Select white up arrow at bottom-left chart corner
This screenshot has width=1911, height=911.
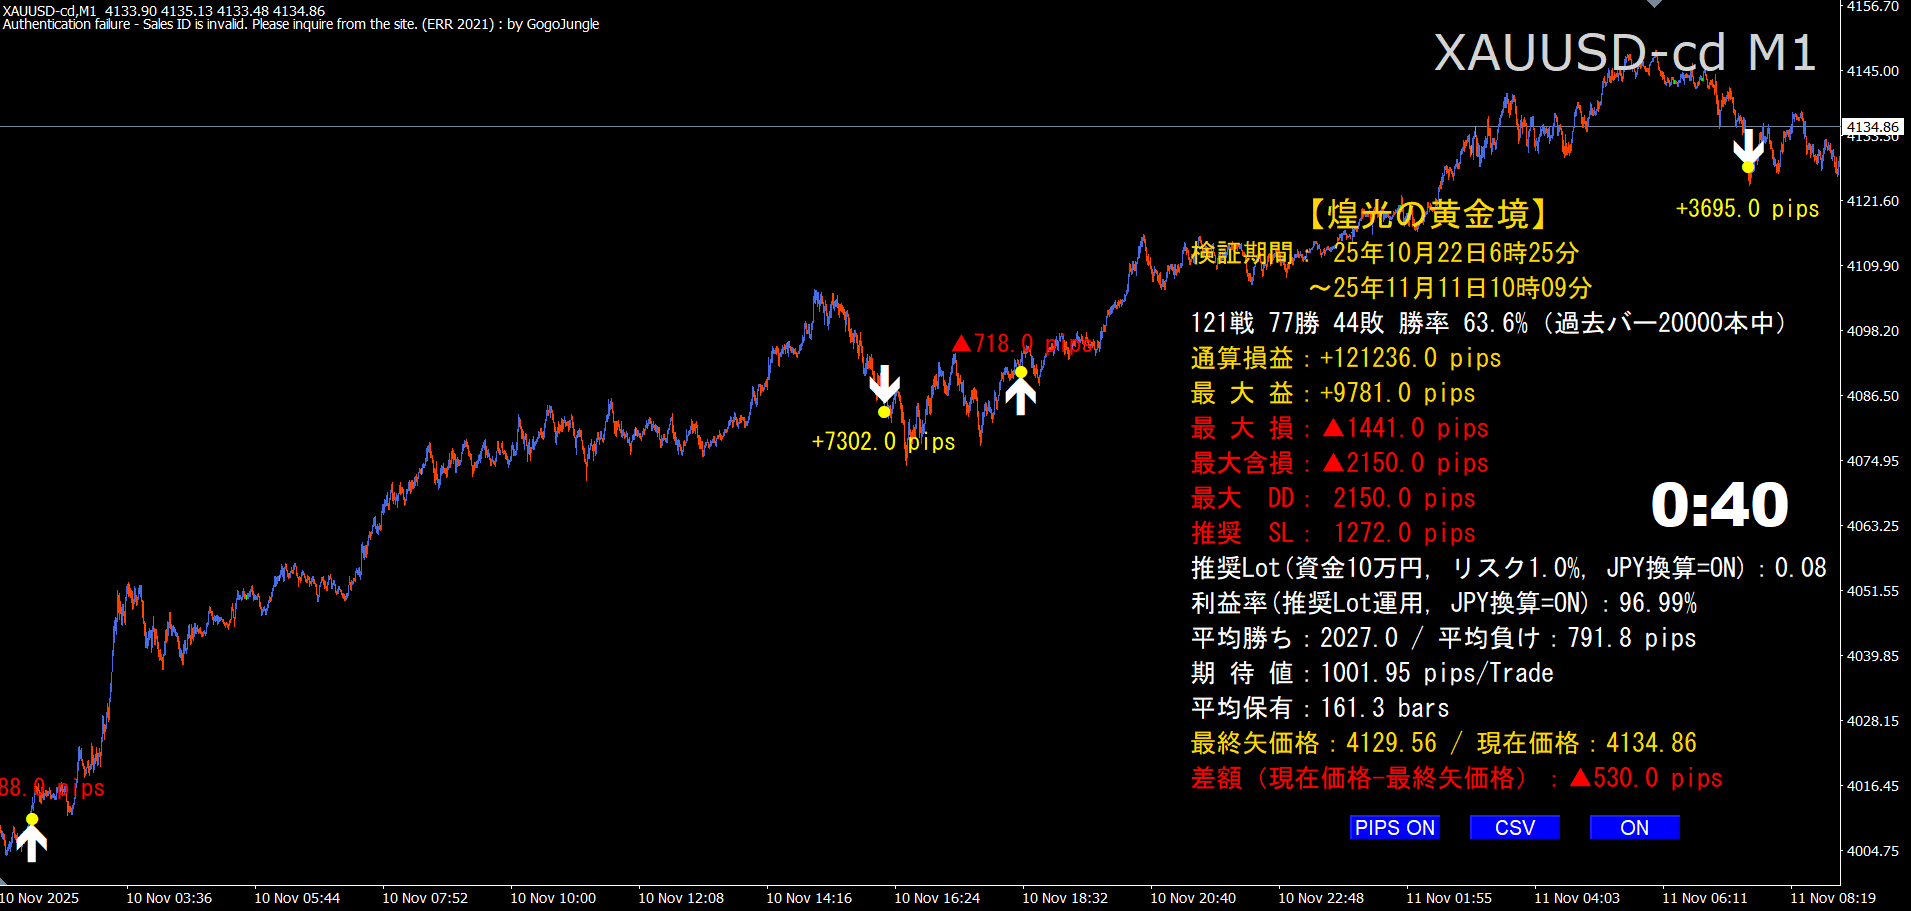click(32, 843)
